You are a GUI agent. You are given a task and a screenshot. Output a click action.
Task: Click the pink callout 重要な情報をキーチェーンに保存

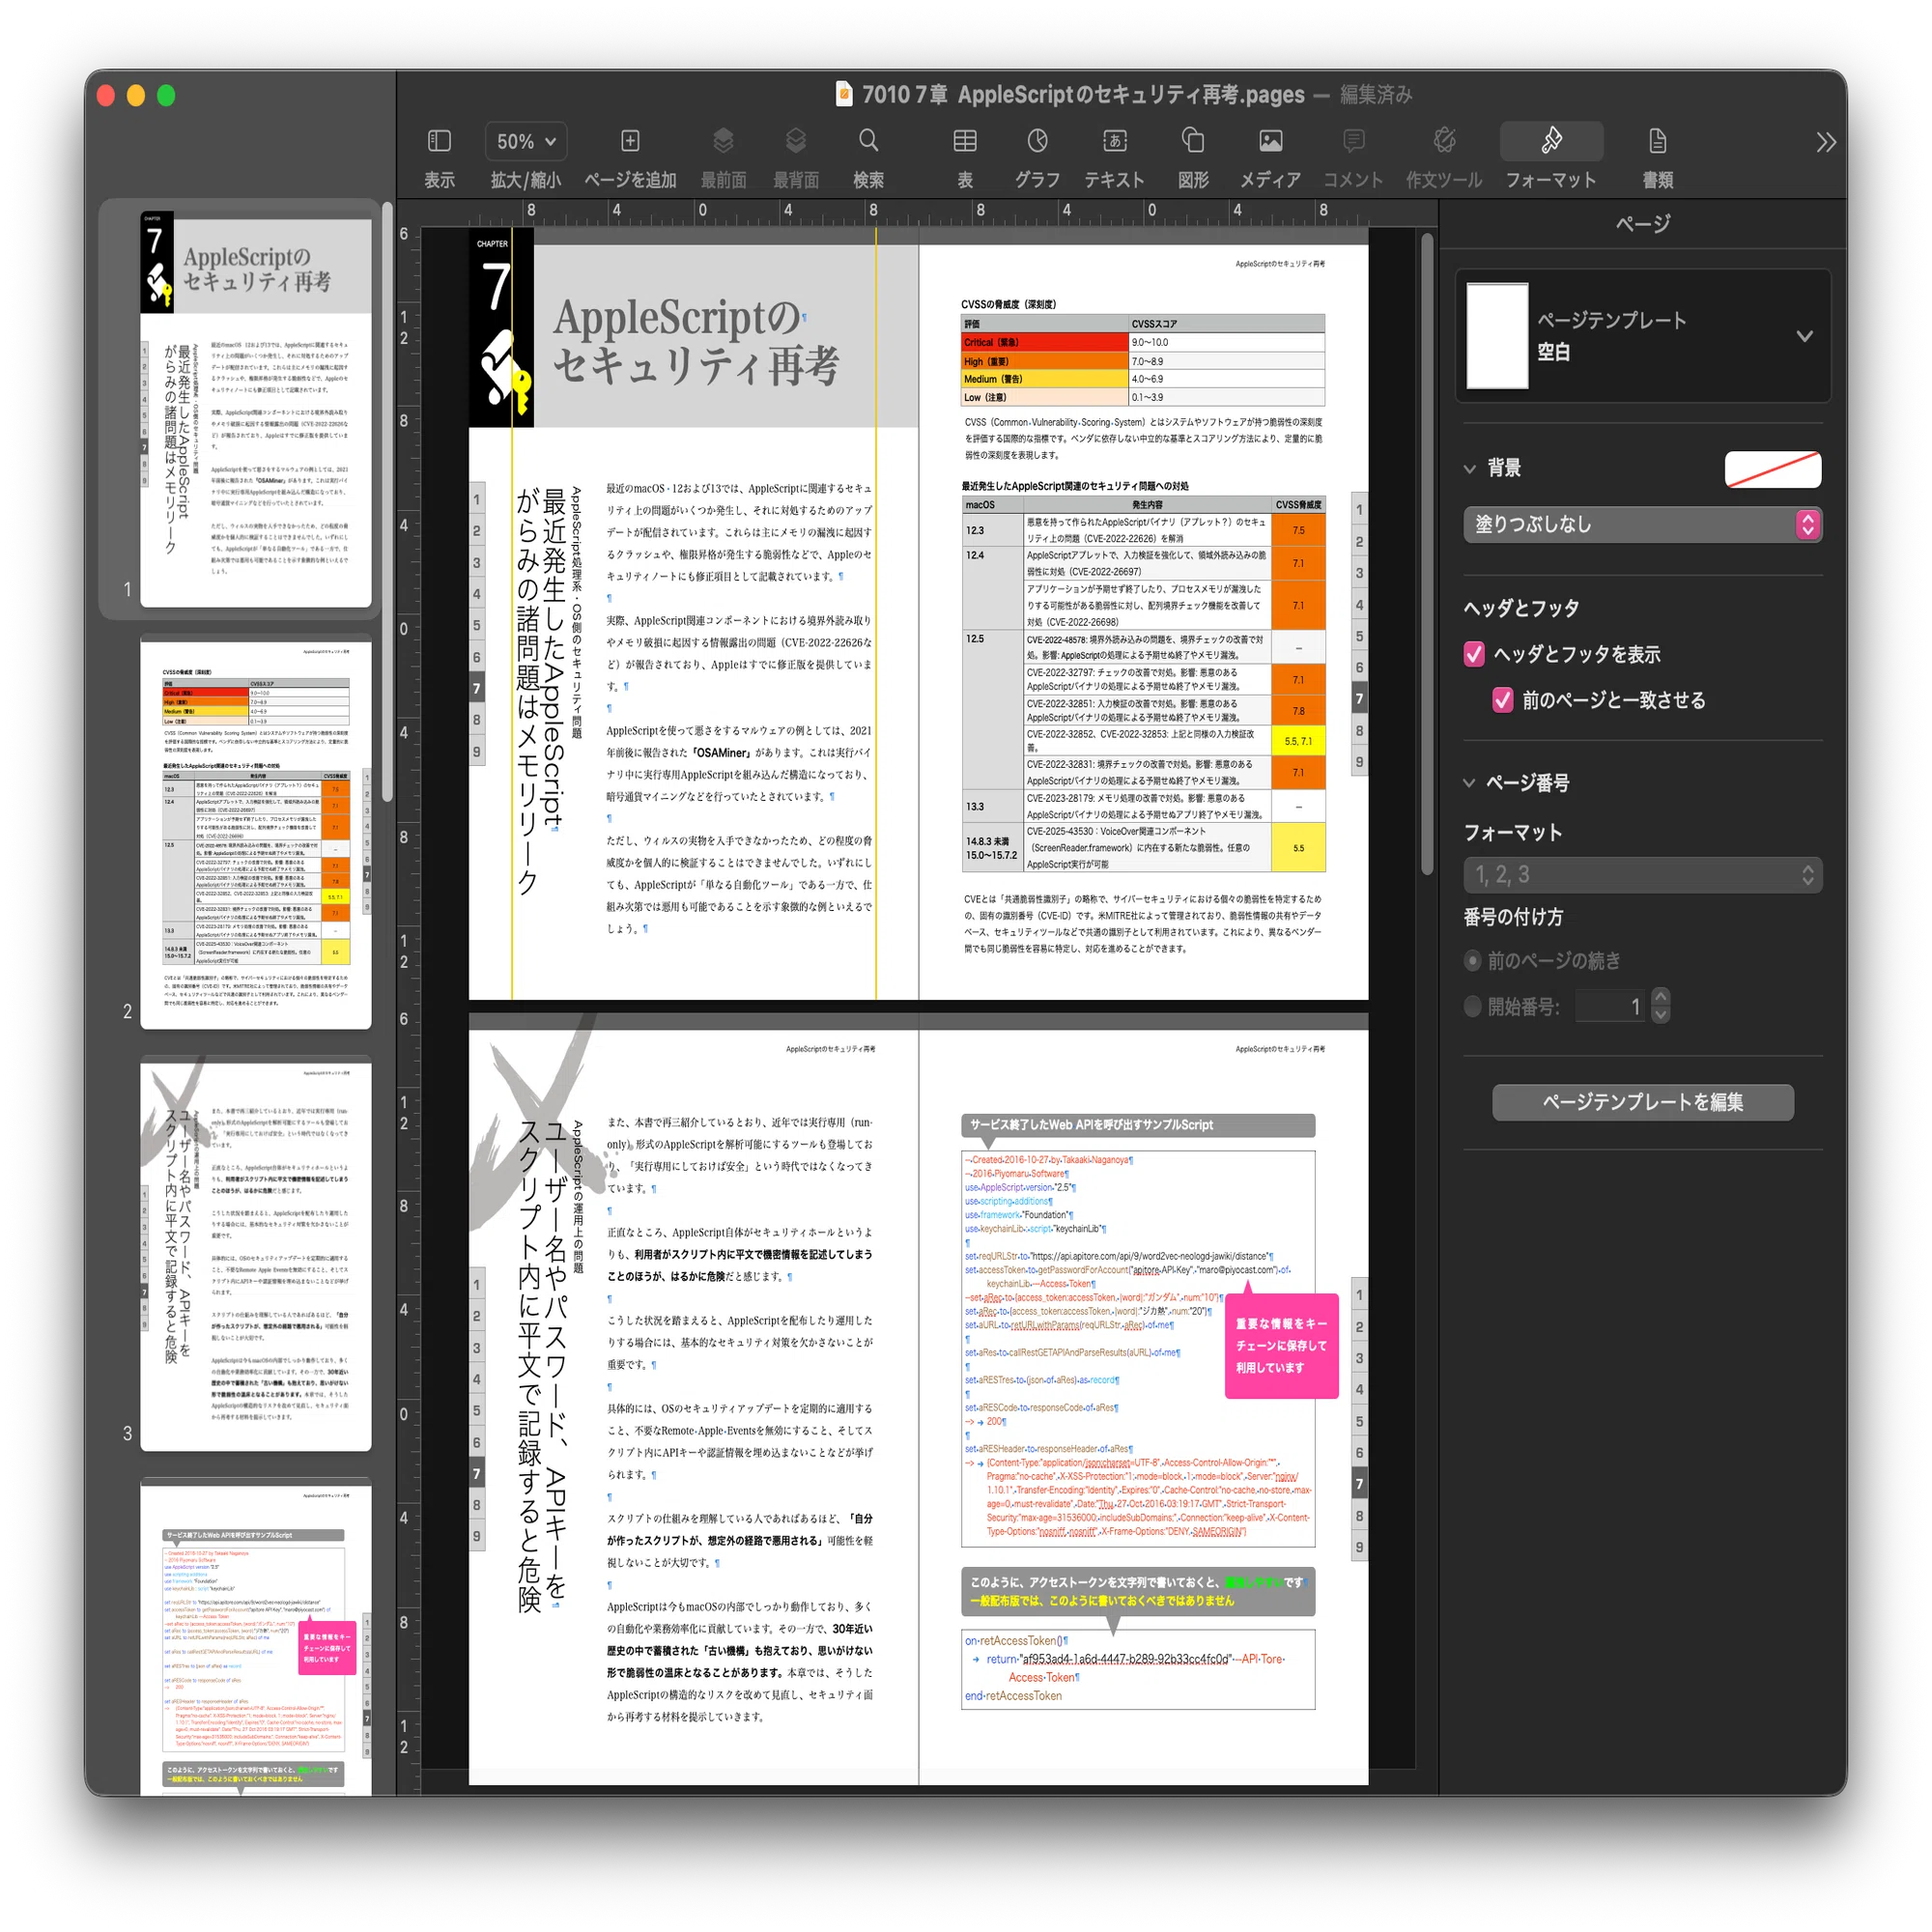[1281, 1346]
